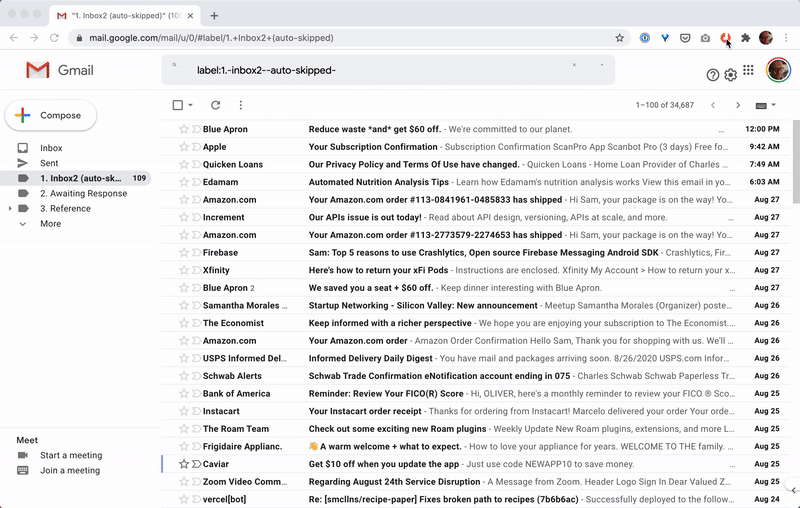Star the Schwab Alerts email
Viewport: 800px width, 508px height.
(184, 376)
